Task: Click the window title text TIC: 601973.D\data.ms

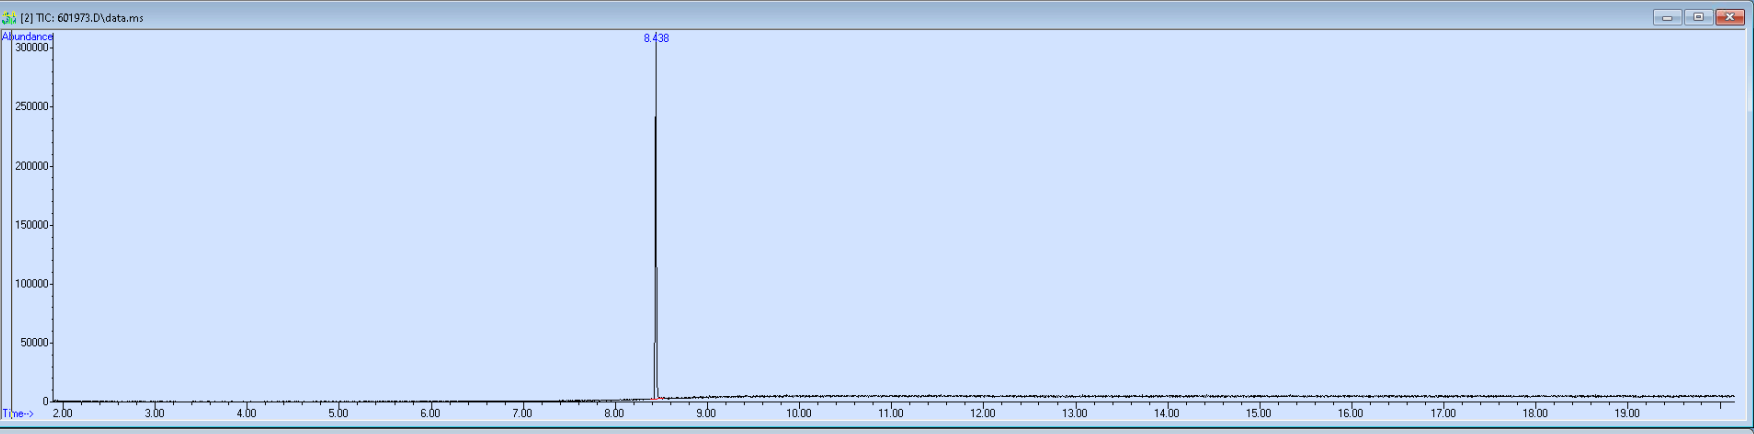Action: (x=89, y=18)
